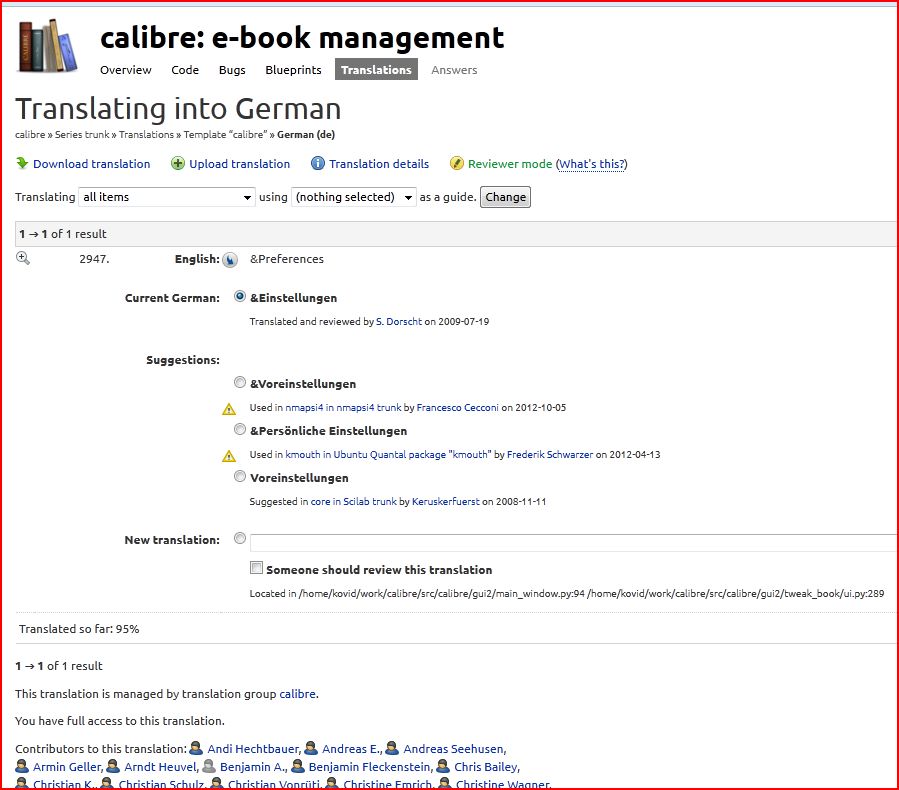
Task: Click person icon before Andi Hechtbauer
Action: tap(196, 748)
